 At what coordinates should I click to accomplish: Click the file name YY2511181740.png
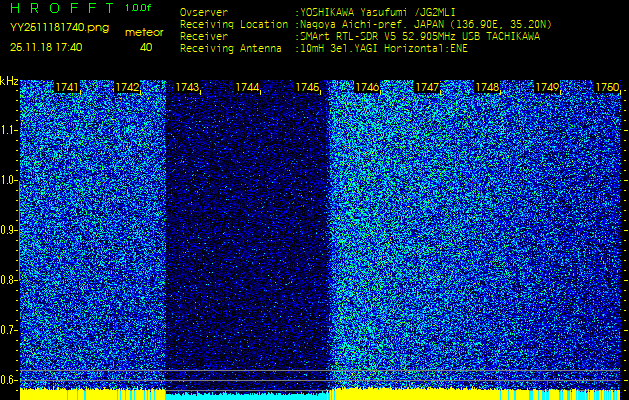59,28
